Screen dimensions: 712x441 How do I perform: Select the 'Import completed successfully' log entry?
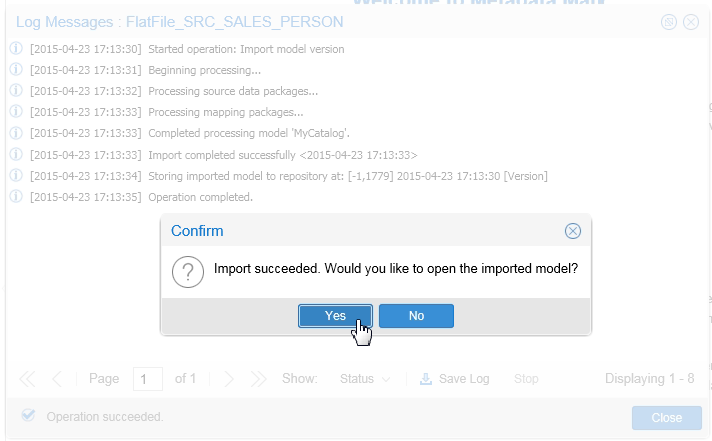click(x=282, y=155)
